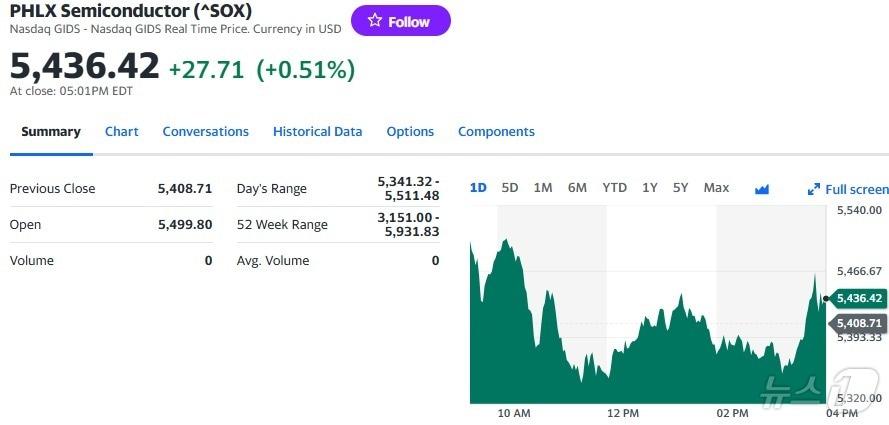Set chart range to 1M
The width and height of the screenshot is (889, 425).
543,188
